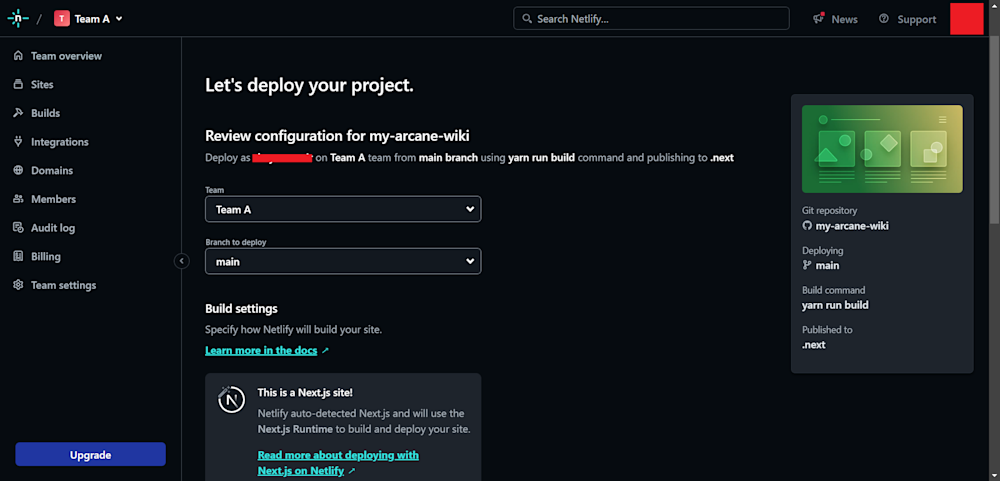Click the Build settings heading
The width and height of the screenshot is (1000, 481).
tap(241, 309)
